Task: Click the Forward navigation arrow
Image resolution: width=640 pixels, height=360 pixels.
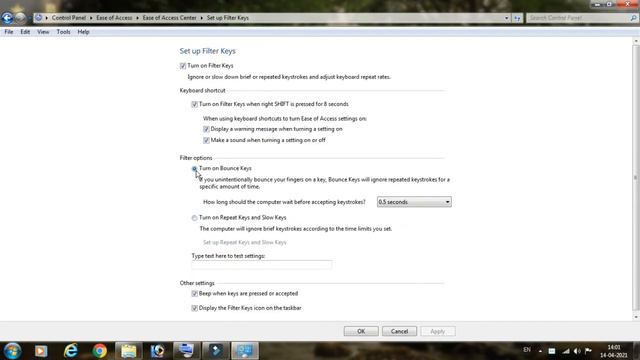Action: click(20, 18)
